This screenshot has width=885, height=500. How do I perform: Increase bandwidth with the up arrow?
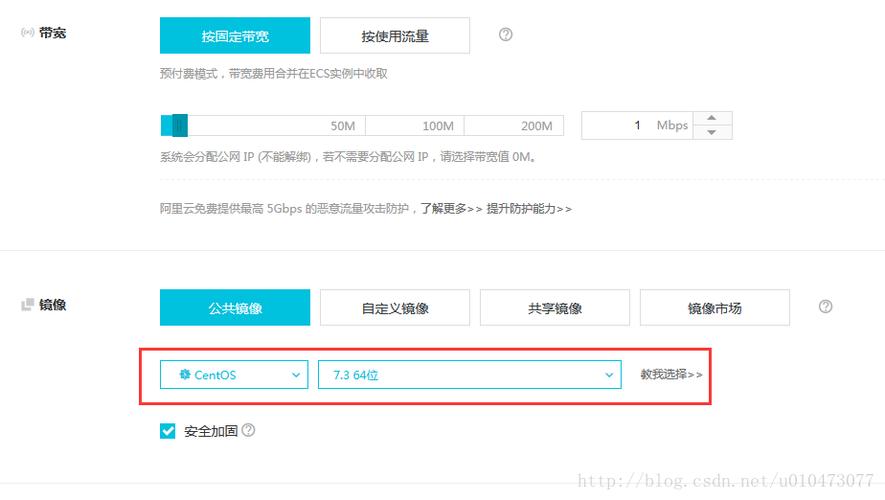(x=712, y=118)
